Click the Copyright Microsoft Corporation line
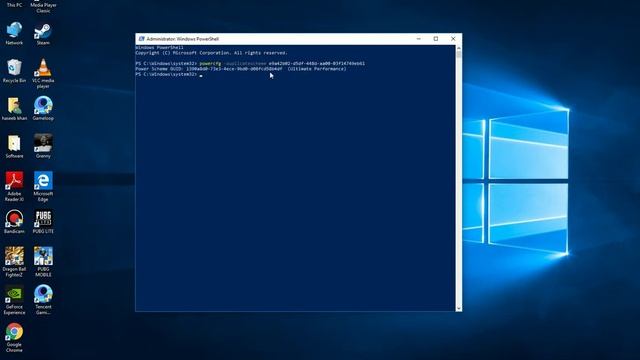The image size is (640, 360). (x=211, y=53)
